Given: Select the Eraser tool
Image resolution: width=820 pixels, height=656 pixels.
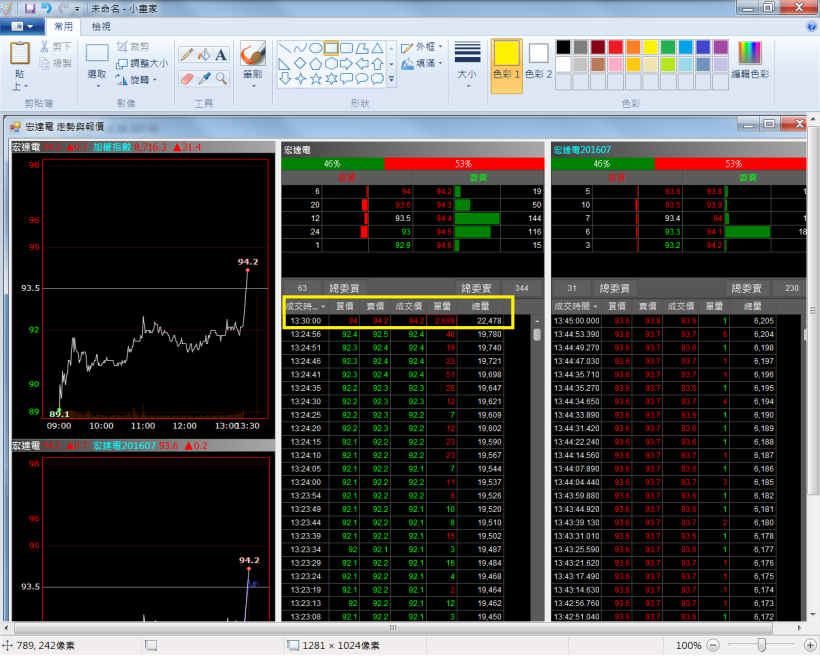Looking at the screenshot, I should click(x=186, y=78).
